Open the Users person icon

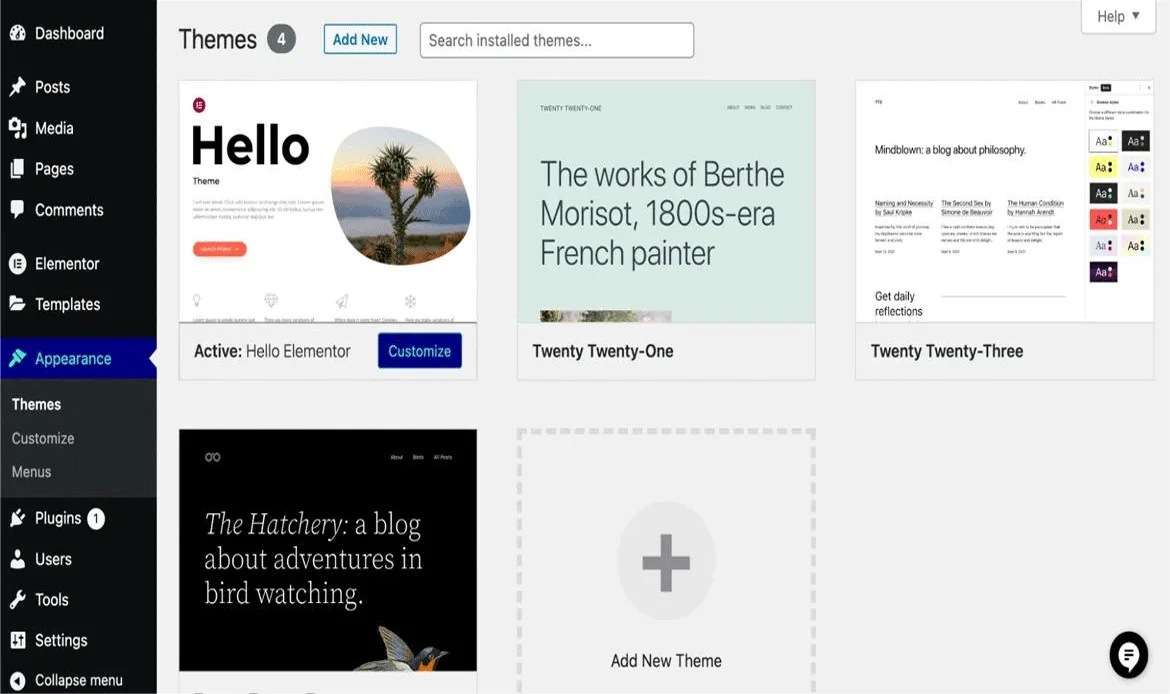click(17, 559)
